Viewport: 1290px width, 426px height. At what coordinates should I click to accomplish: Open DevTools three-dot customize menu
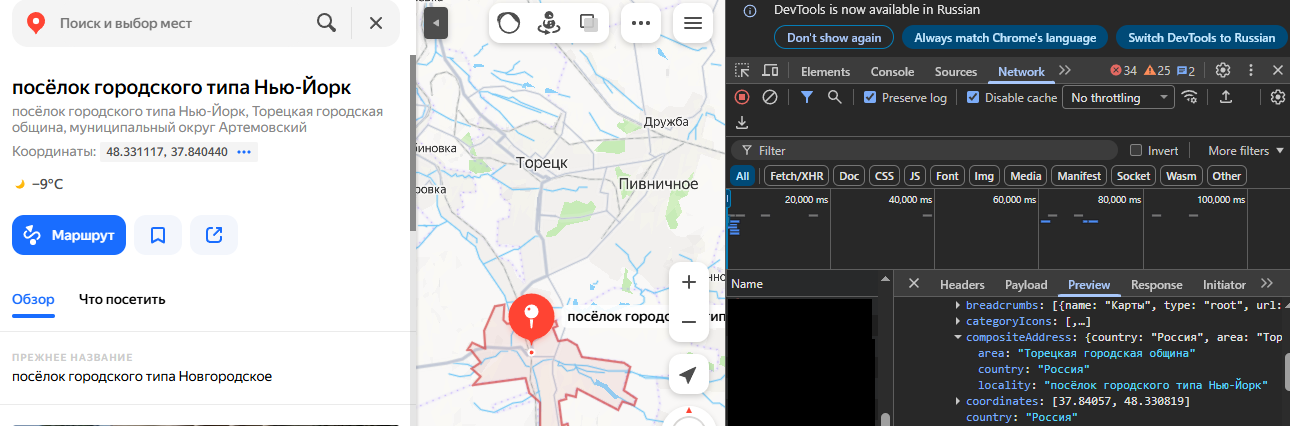1251,71
